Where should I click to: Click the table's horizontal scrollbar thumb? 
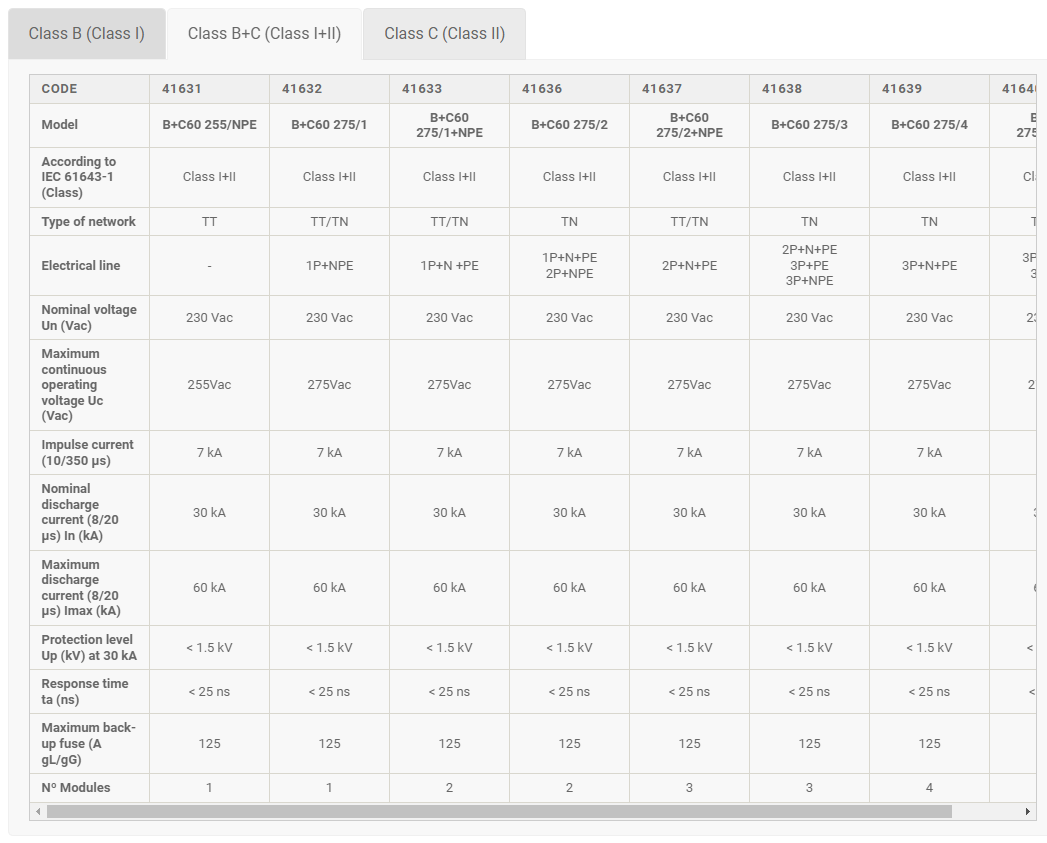pos(499,812)
